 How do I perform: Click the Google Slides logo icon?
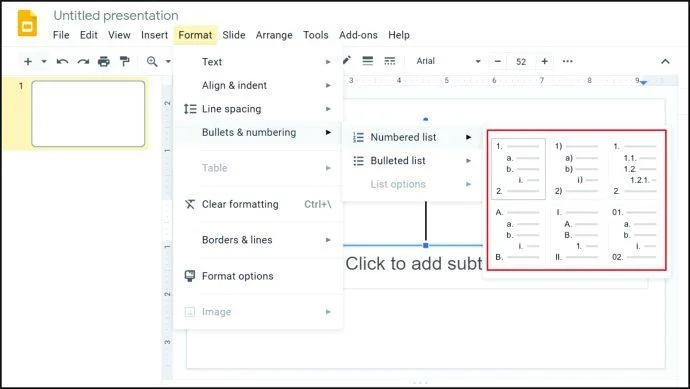[27, 23]
